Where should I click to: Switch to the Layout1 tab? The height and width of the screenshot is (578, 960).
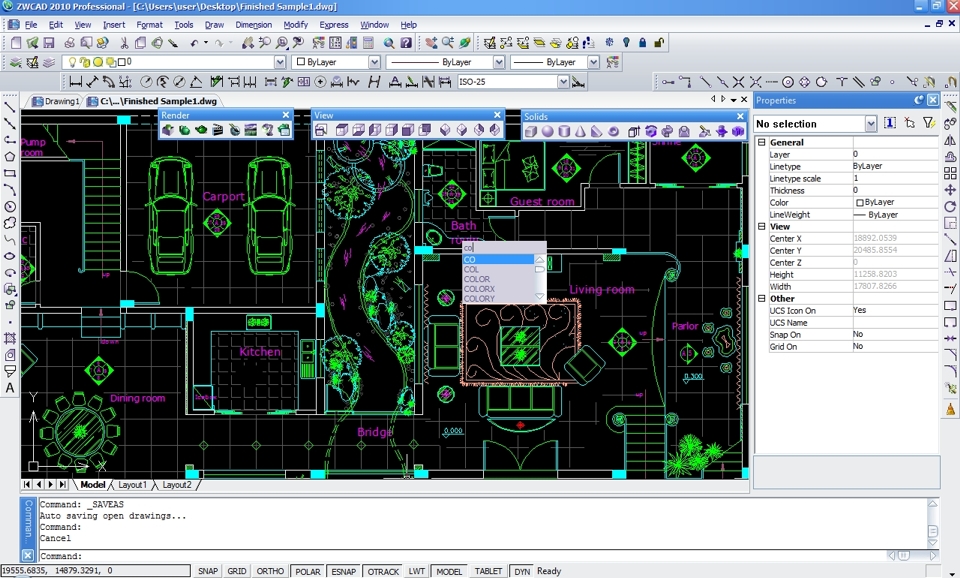tap(132, 485)
